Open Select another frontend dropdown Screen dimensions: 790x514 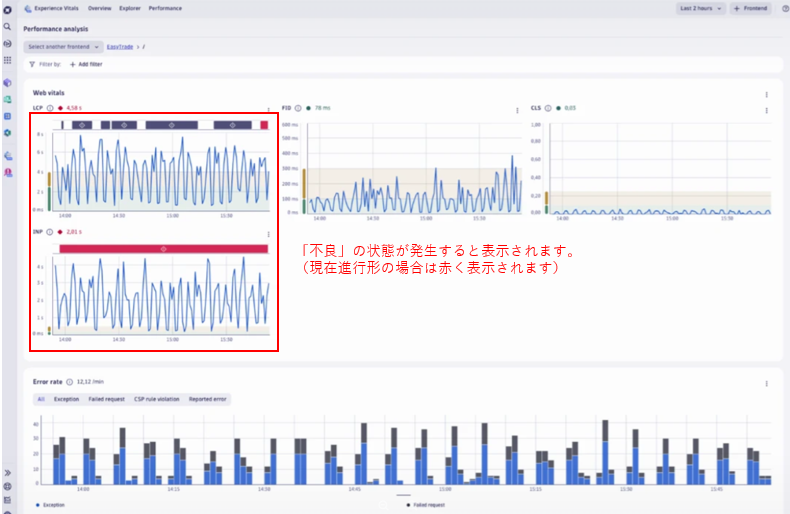[x=64, y=47]
